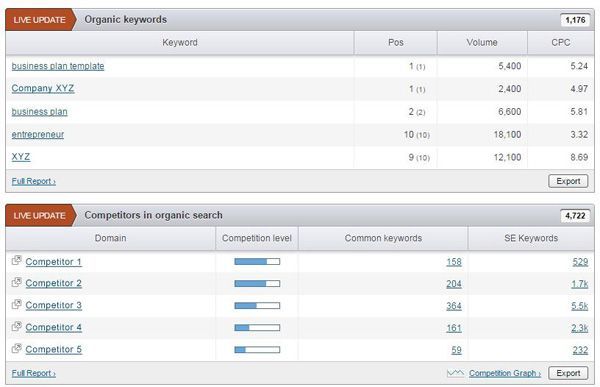Open external link icon beside Competitor 5
The height and width of the screenshot is (387, 600).
click(16, 348)
